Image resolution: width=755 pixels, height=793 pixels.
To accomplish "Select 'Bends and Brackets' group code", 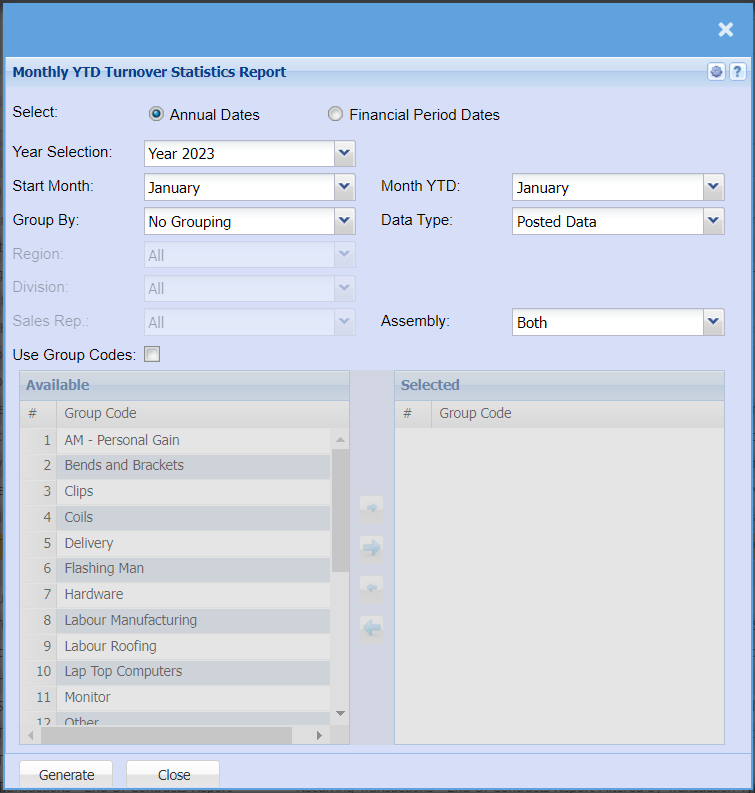I will 175,466.
